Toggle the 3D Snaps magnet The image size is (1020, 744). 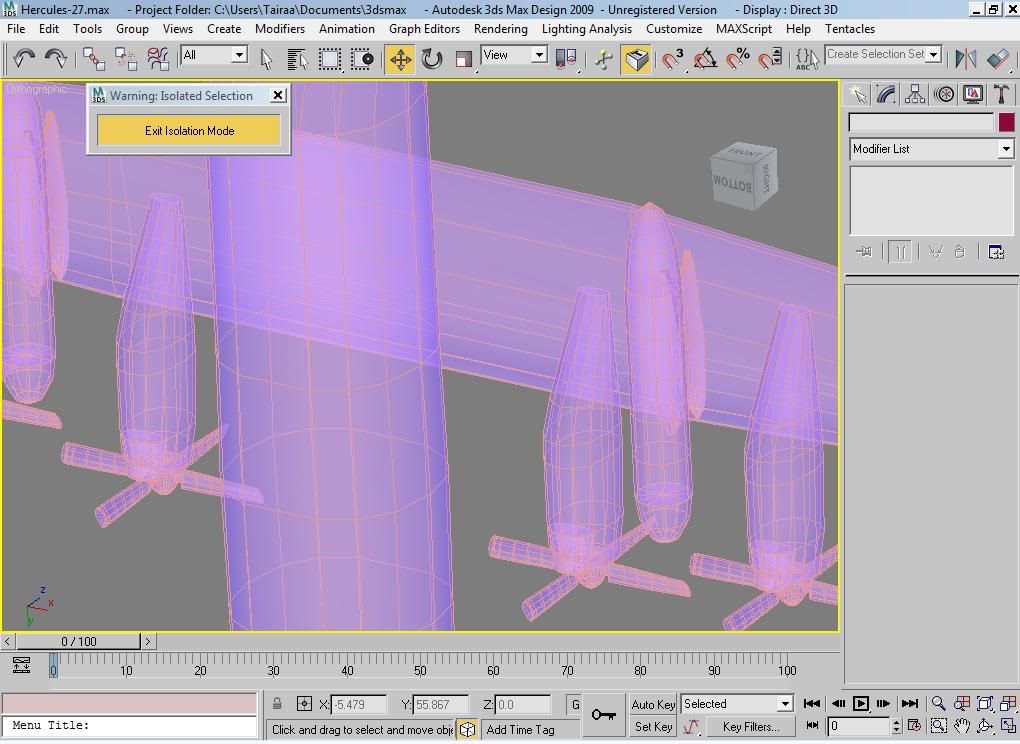(x=673, y=59)
